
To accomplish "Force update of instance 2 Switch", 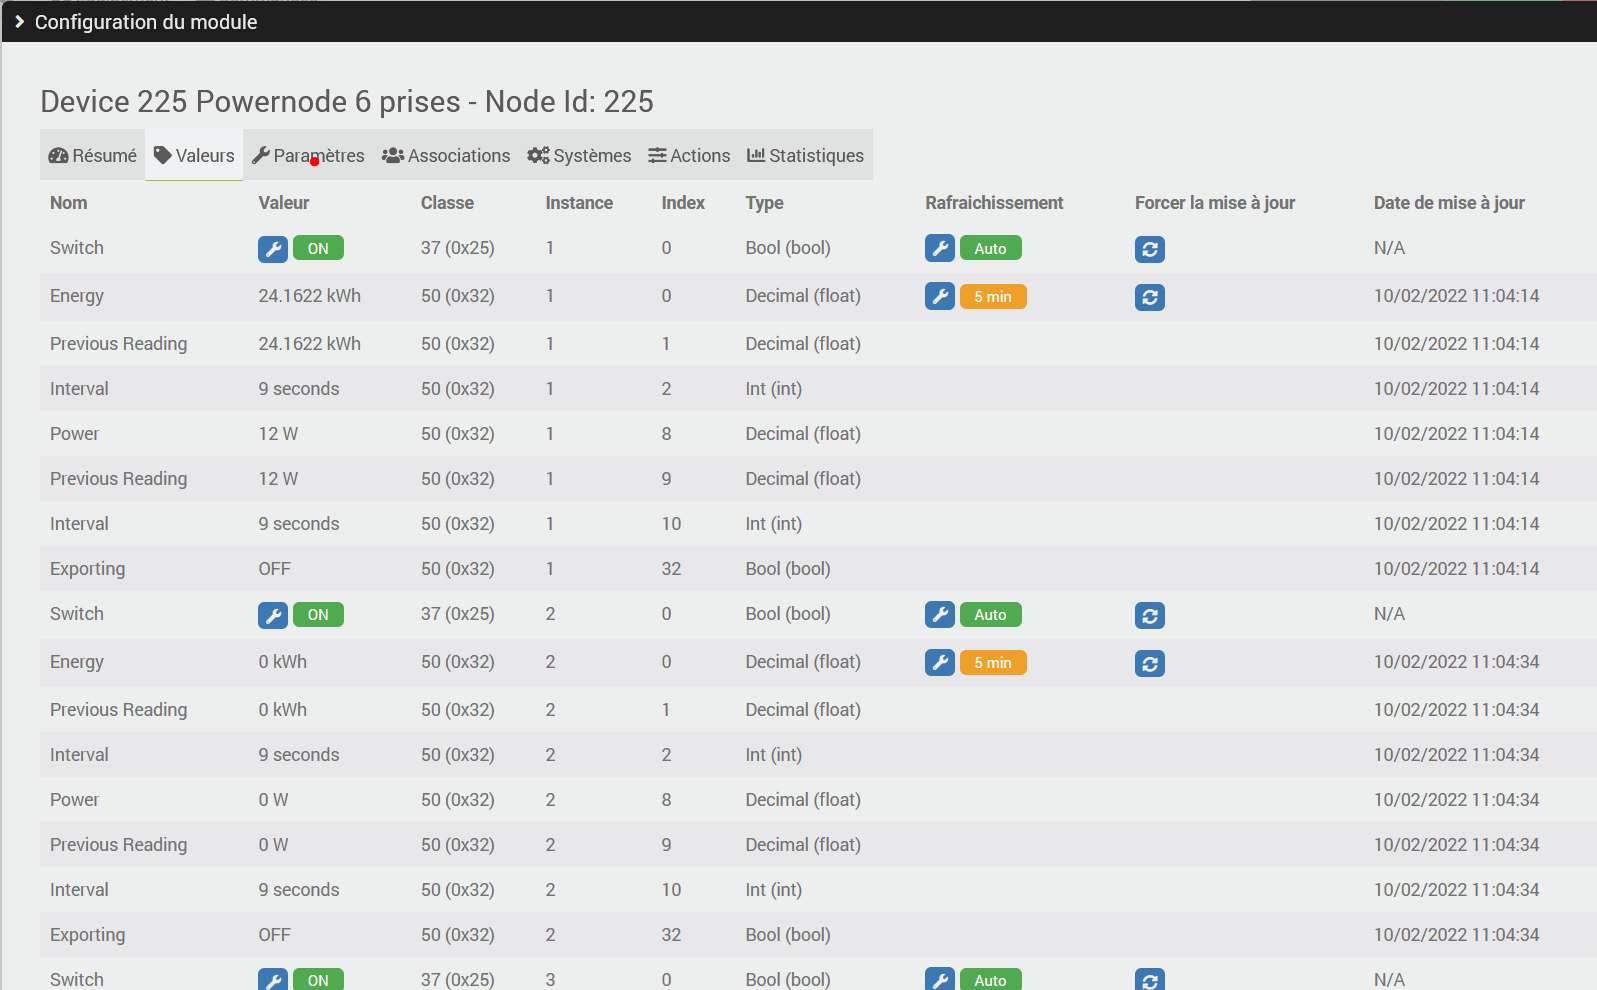I will click(1150, 615).
